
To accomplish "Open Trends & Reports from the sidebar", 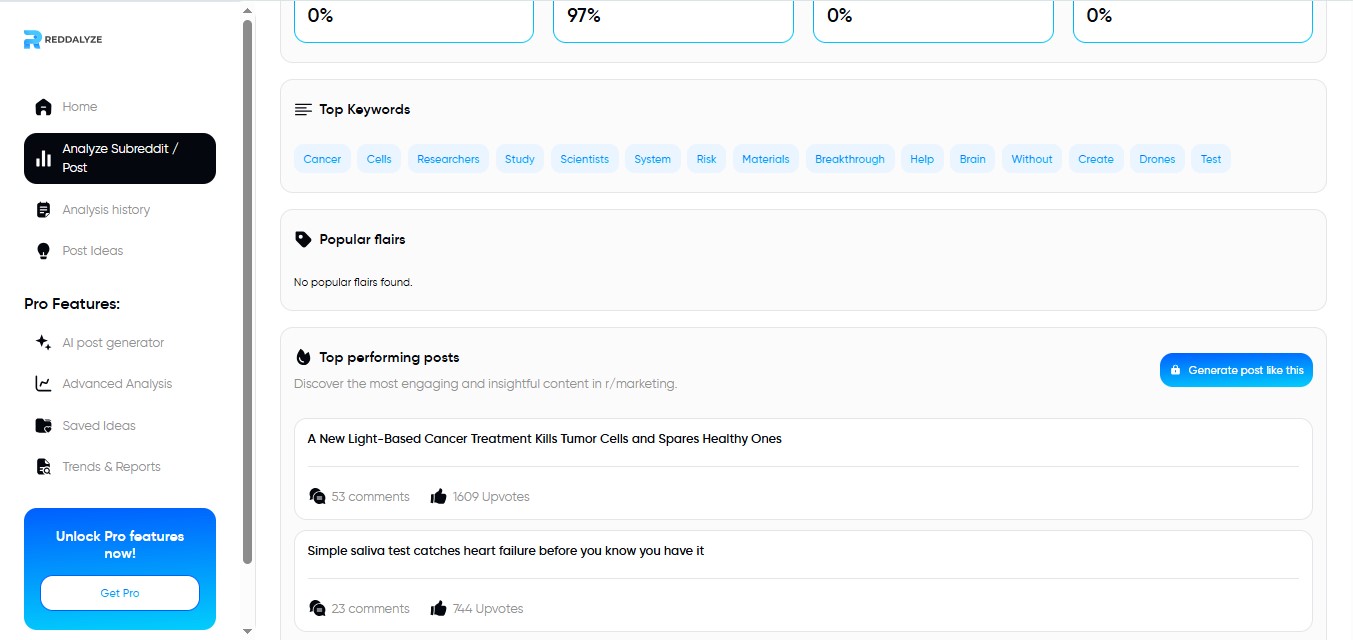I will tap(110, 466).
